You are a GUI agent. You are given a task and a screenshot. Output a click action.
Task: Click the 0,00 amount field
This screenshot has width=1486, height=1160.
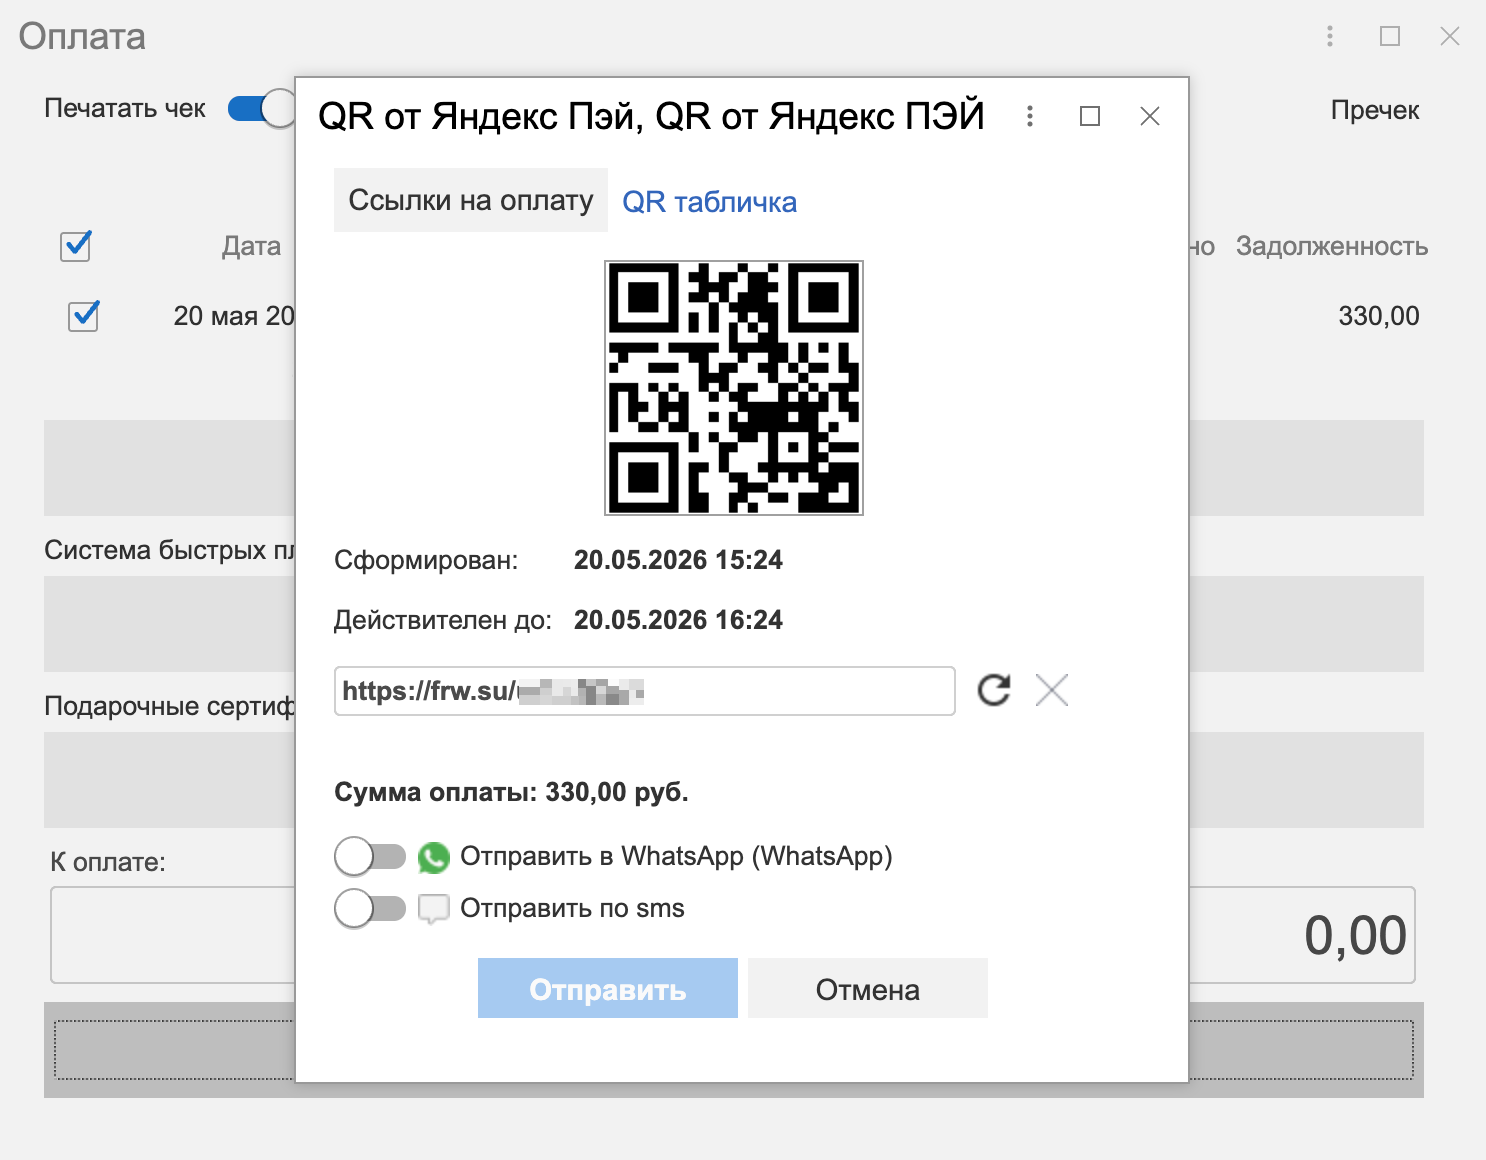point(1302,935)
